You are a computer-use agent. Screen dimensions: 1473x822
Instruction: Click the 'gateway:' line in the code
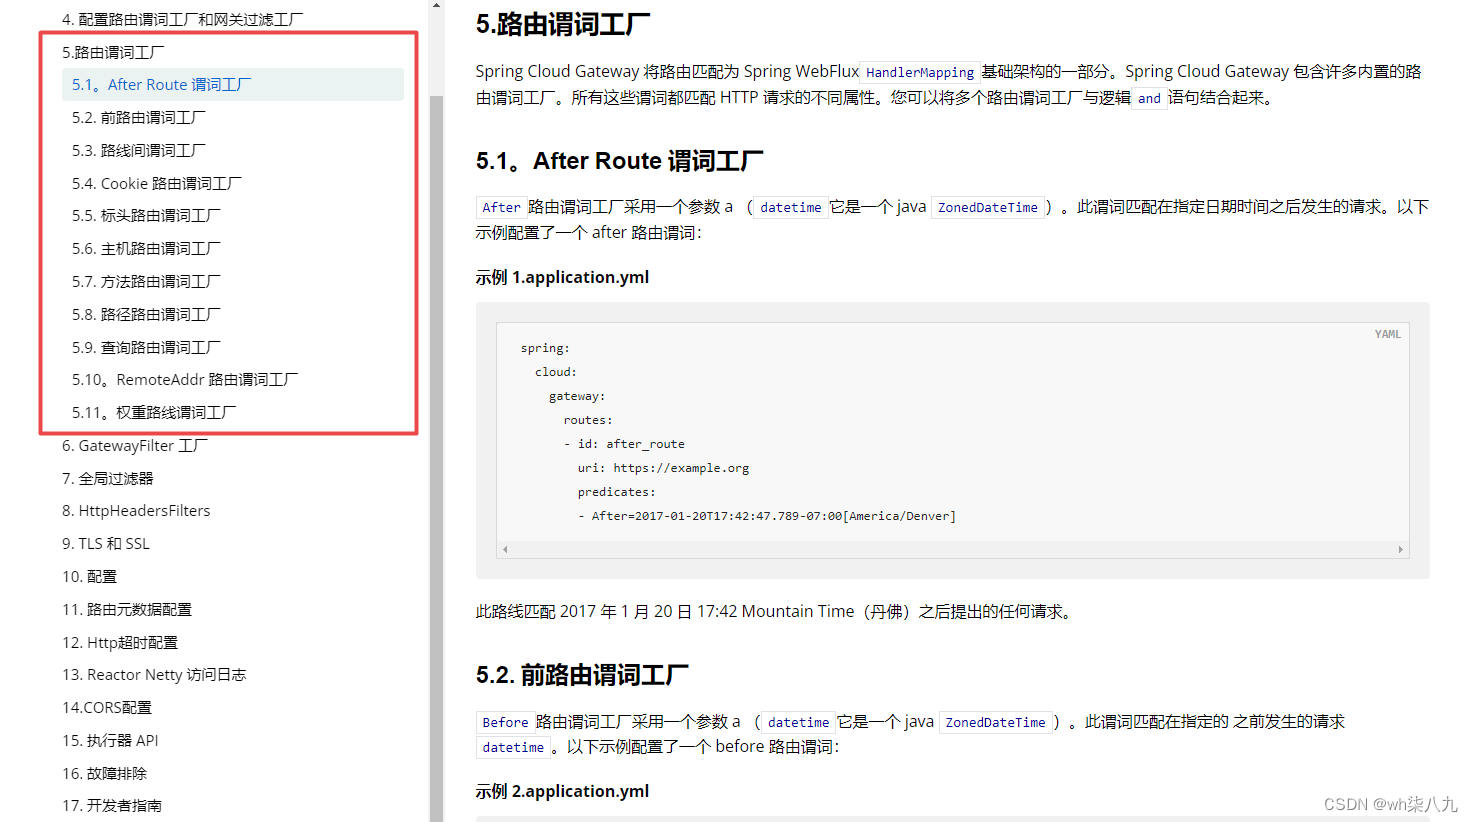pyautogui.click(x=577, y=396)
